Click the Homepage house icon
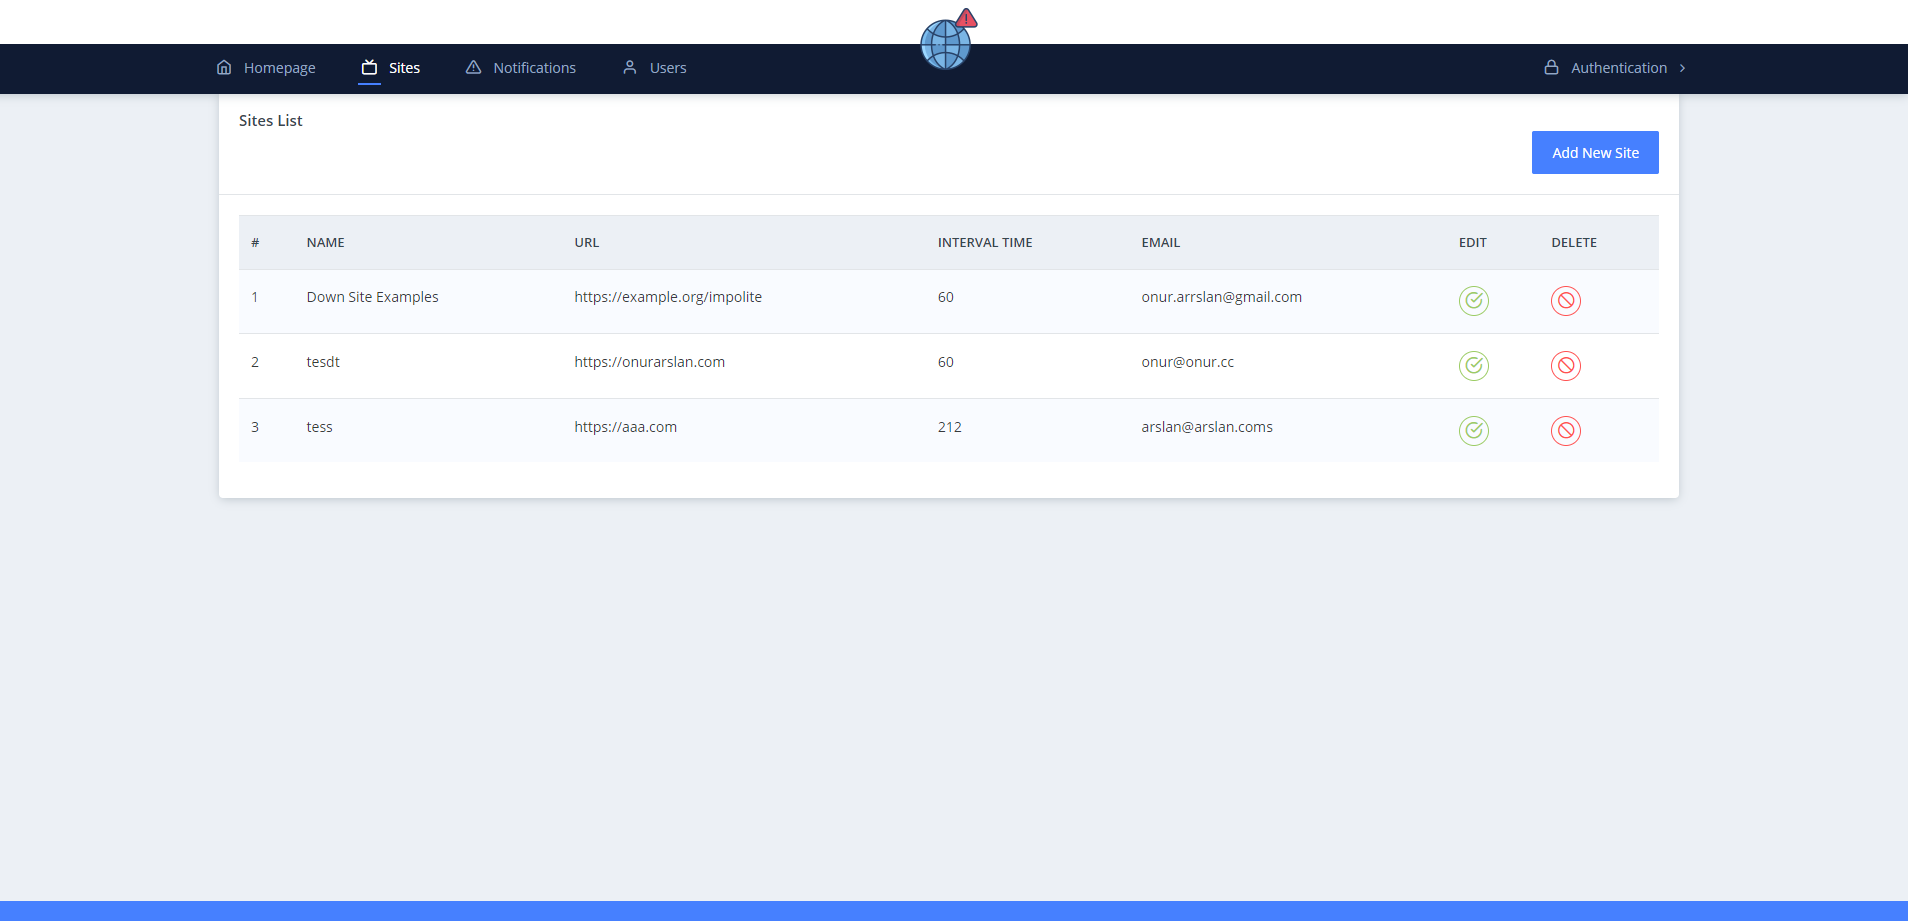Screen dimensions: 1908x921 pyautogui.click(x=224, y=67)
